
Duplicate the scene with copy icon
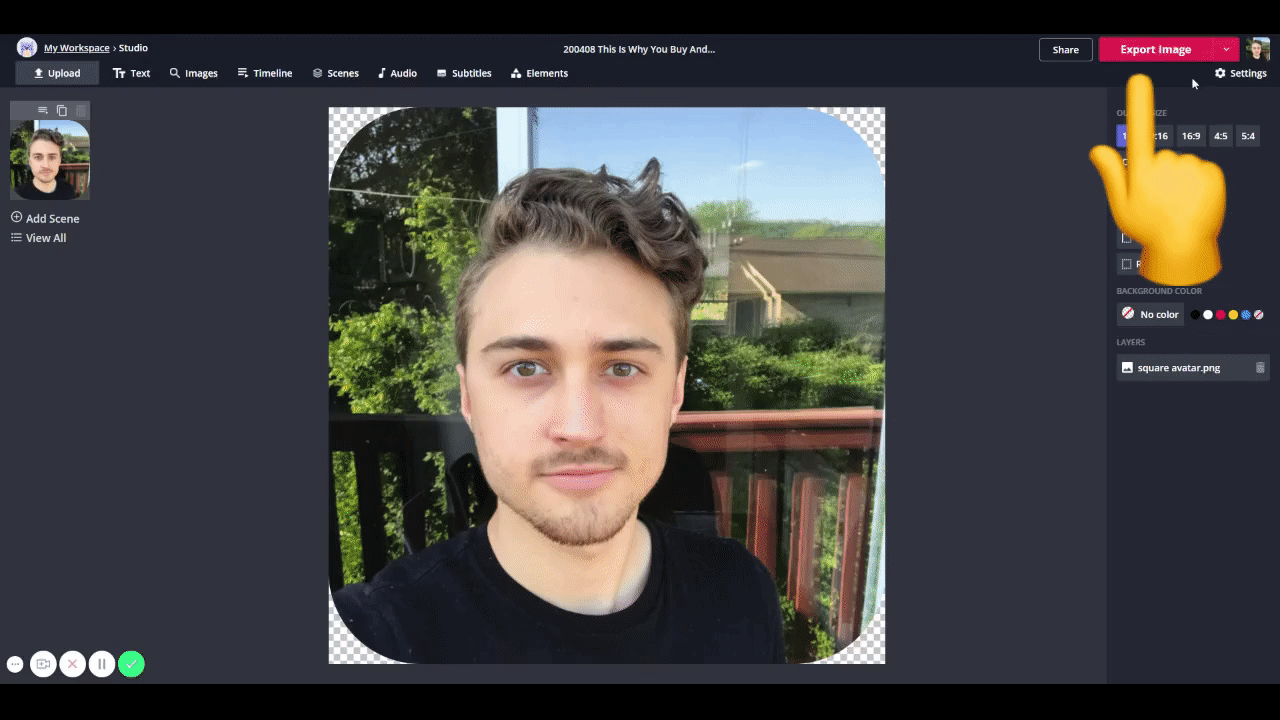click(62, 110)
